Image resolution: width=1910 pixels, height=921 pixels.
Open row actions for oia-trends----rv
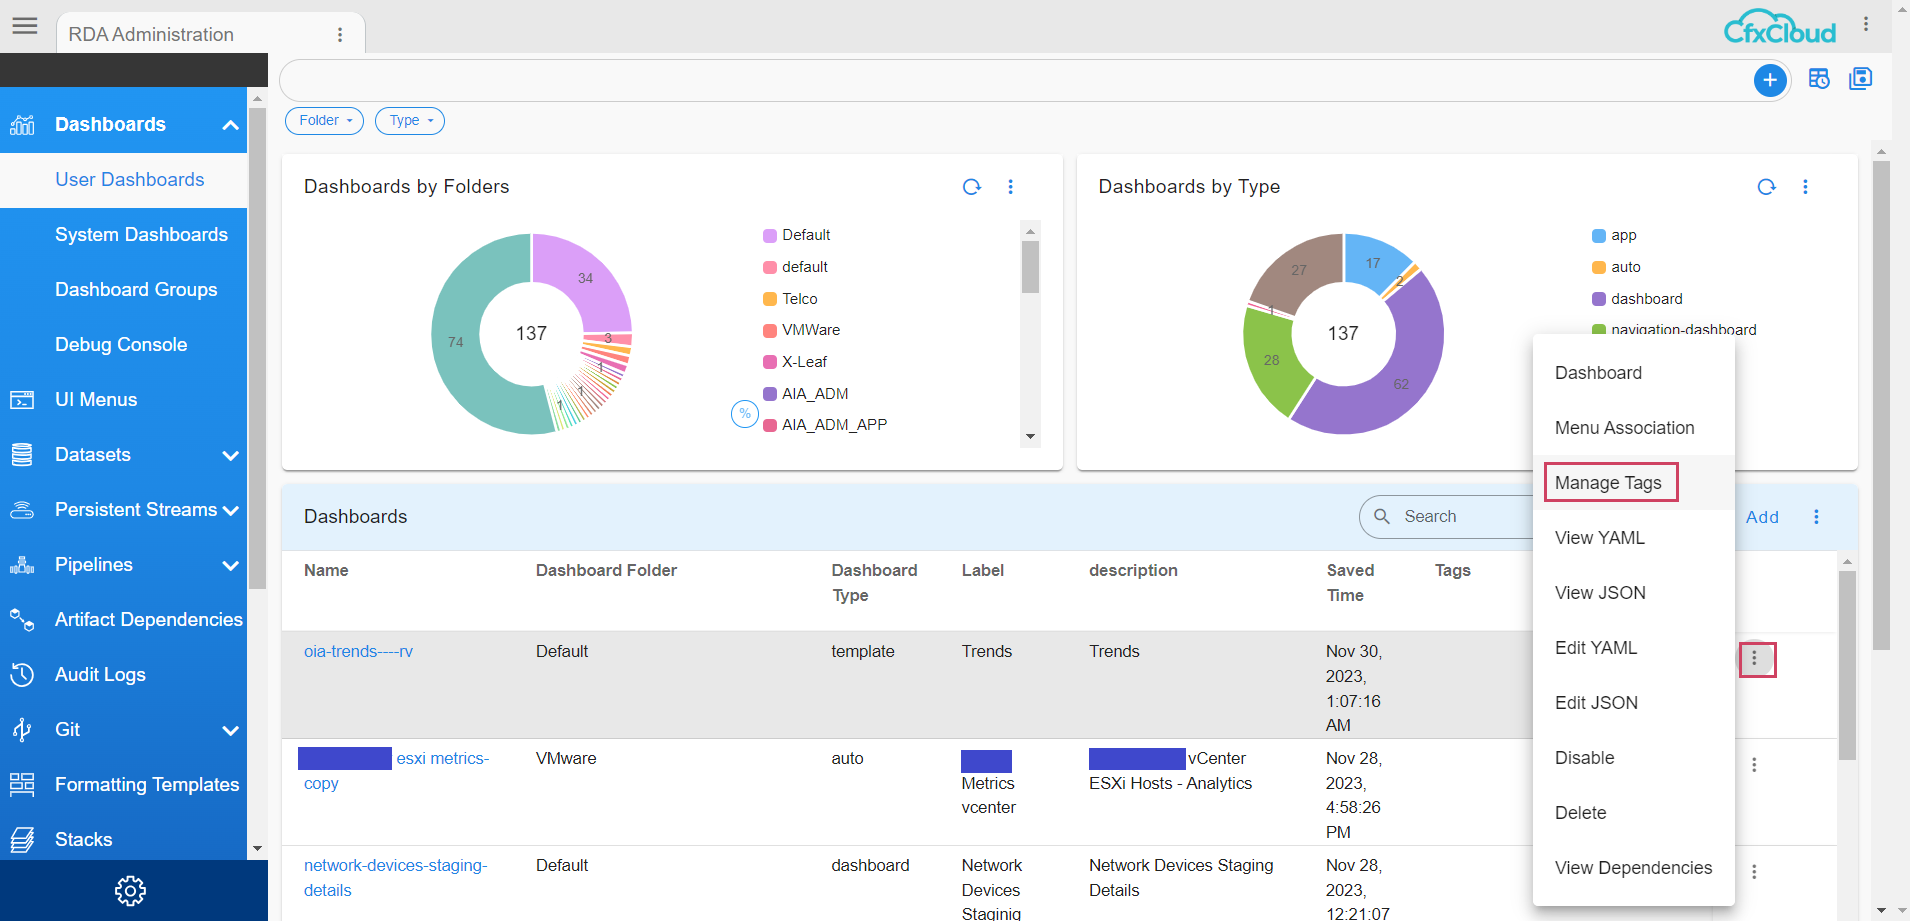coord(1755,659)
